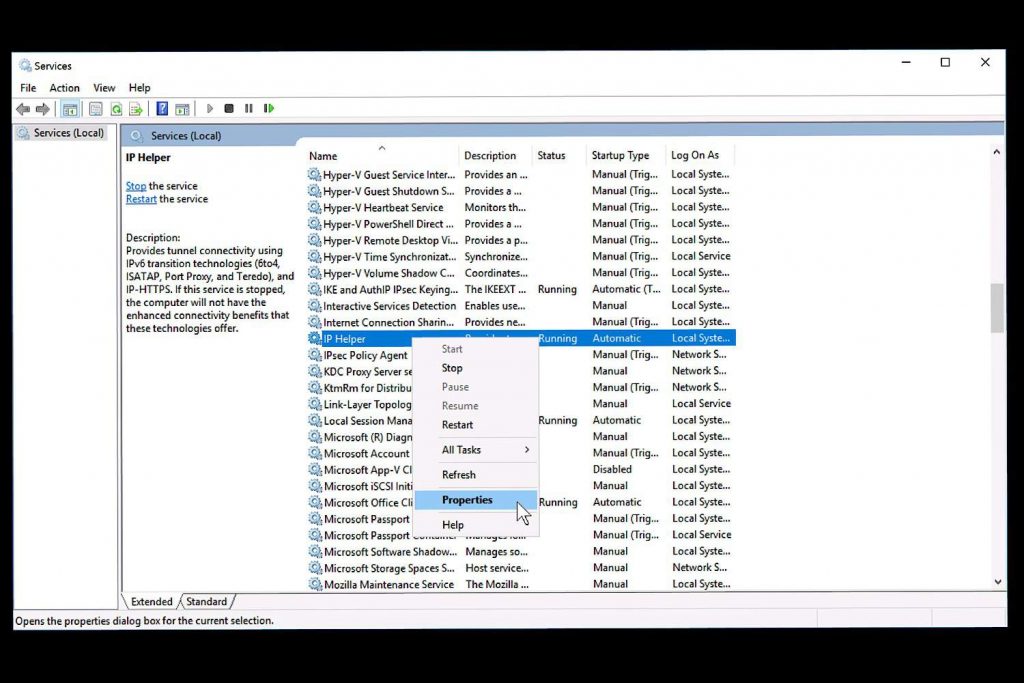Open the Action menu
Viewport: 1024px width, 683px height.
pos(64,88)
